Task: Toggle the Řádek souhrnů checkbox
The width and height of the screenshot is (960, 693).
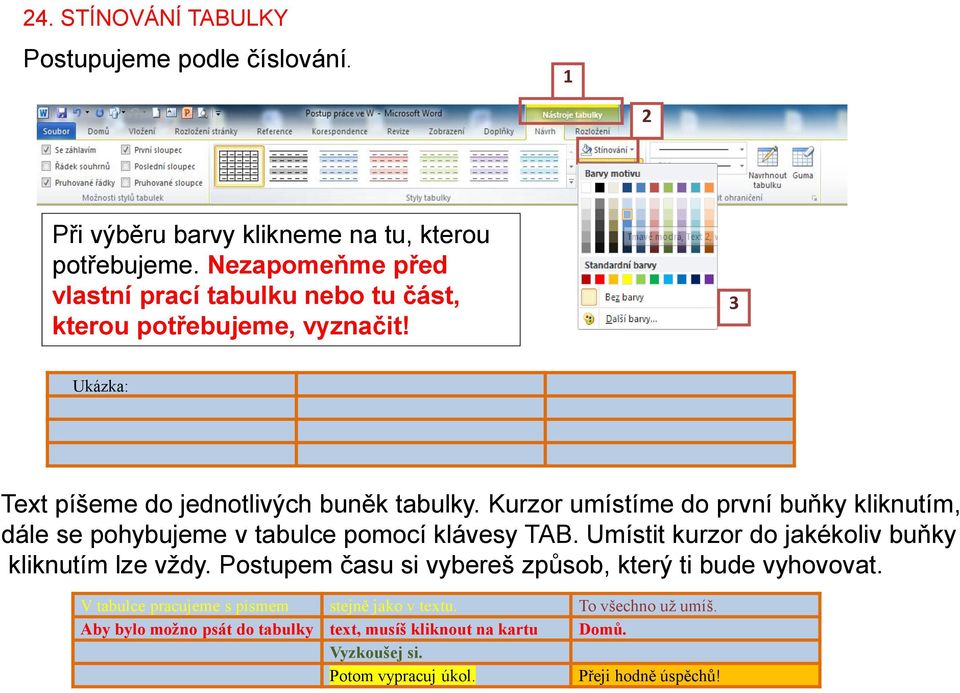Action: tap(46, 166)
